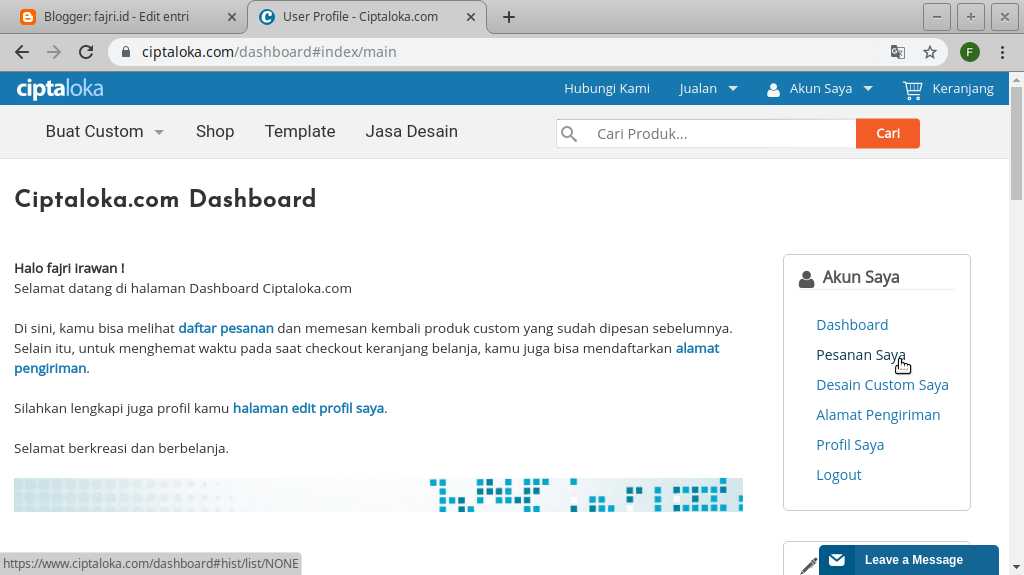This screenshot has height=575, width=1024.
Task: Open Alamat Pengiriman in sidebar
Action: 878,415
